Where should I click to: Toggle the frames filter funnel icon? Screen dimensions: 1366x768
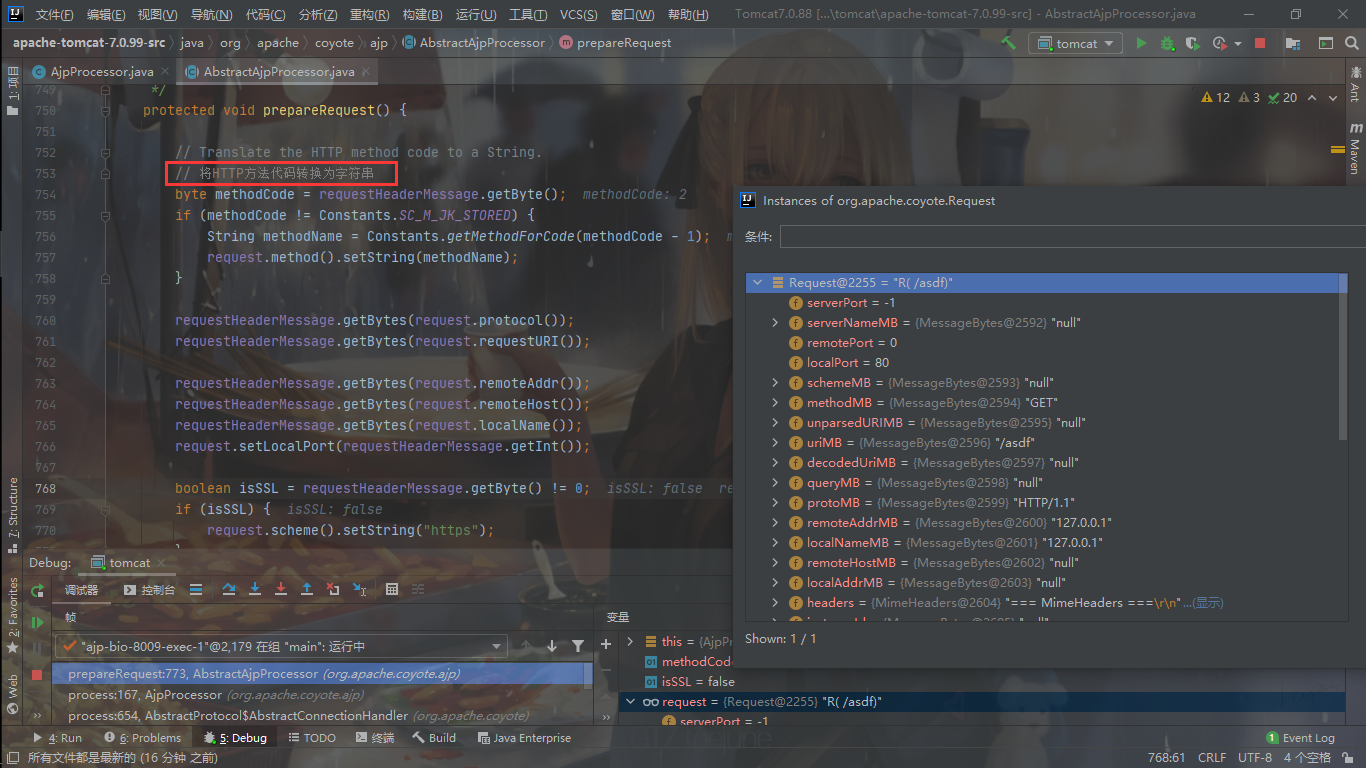[577, 646]
